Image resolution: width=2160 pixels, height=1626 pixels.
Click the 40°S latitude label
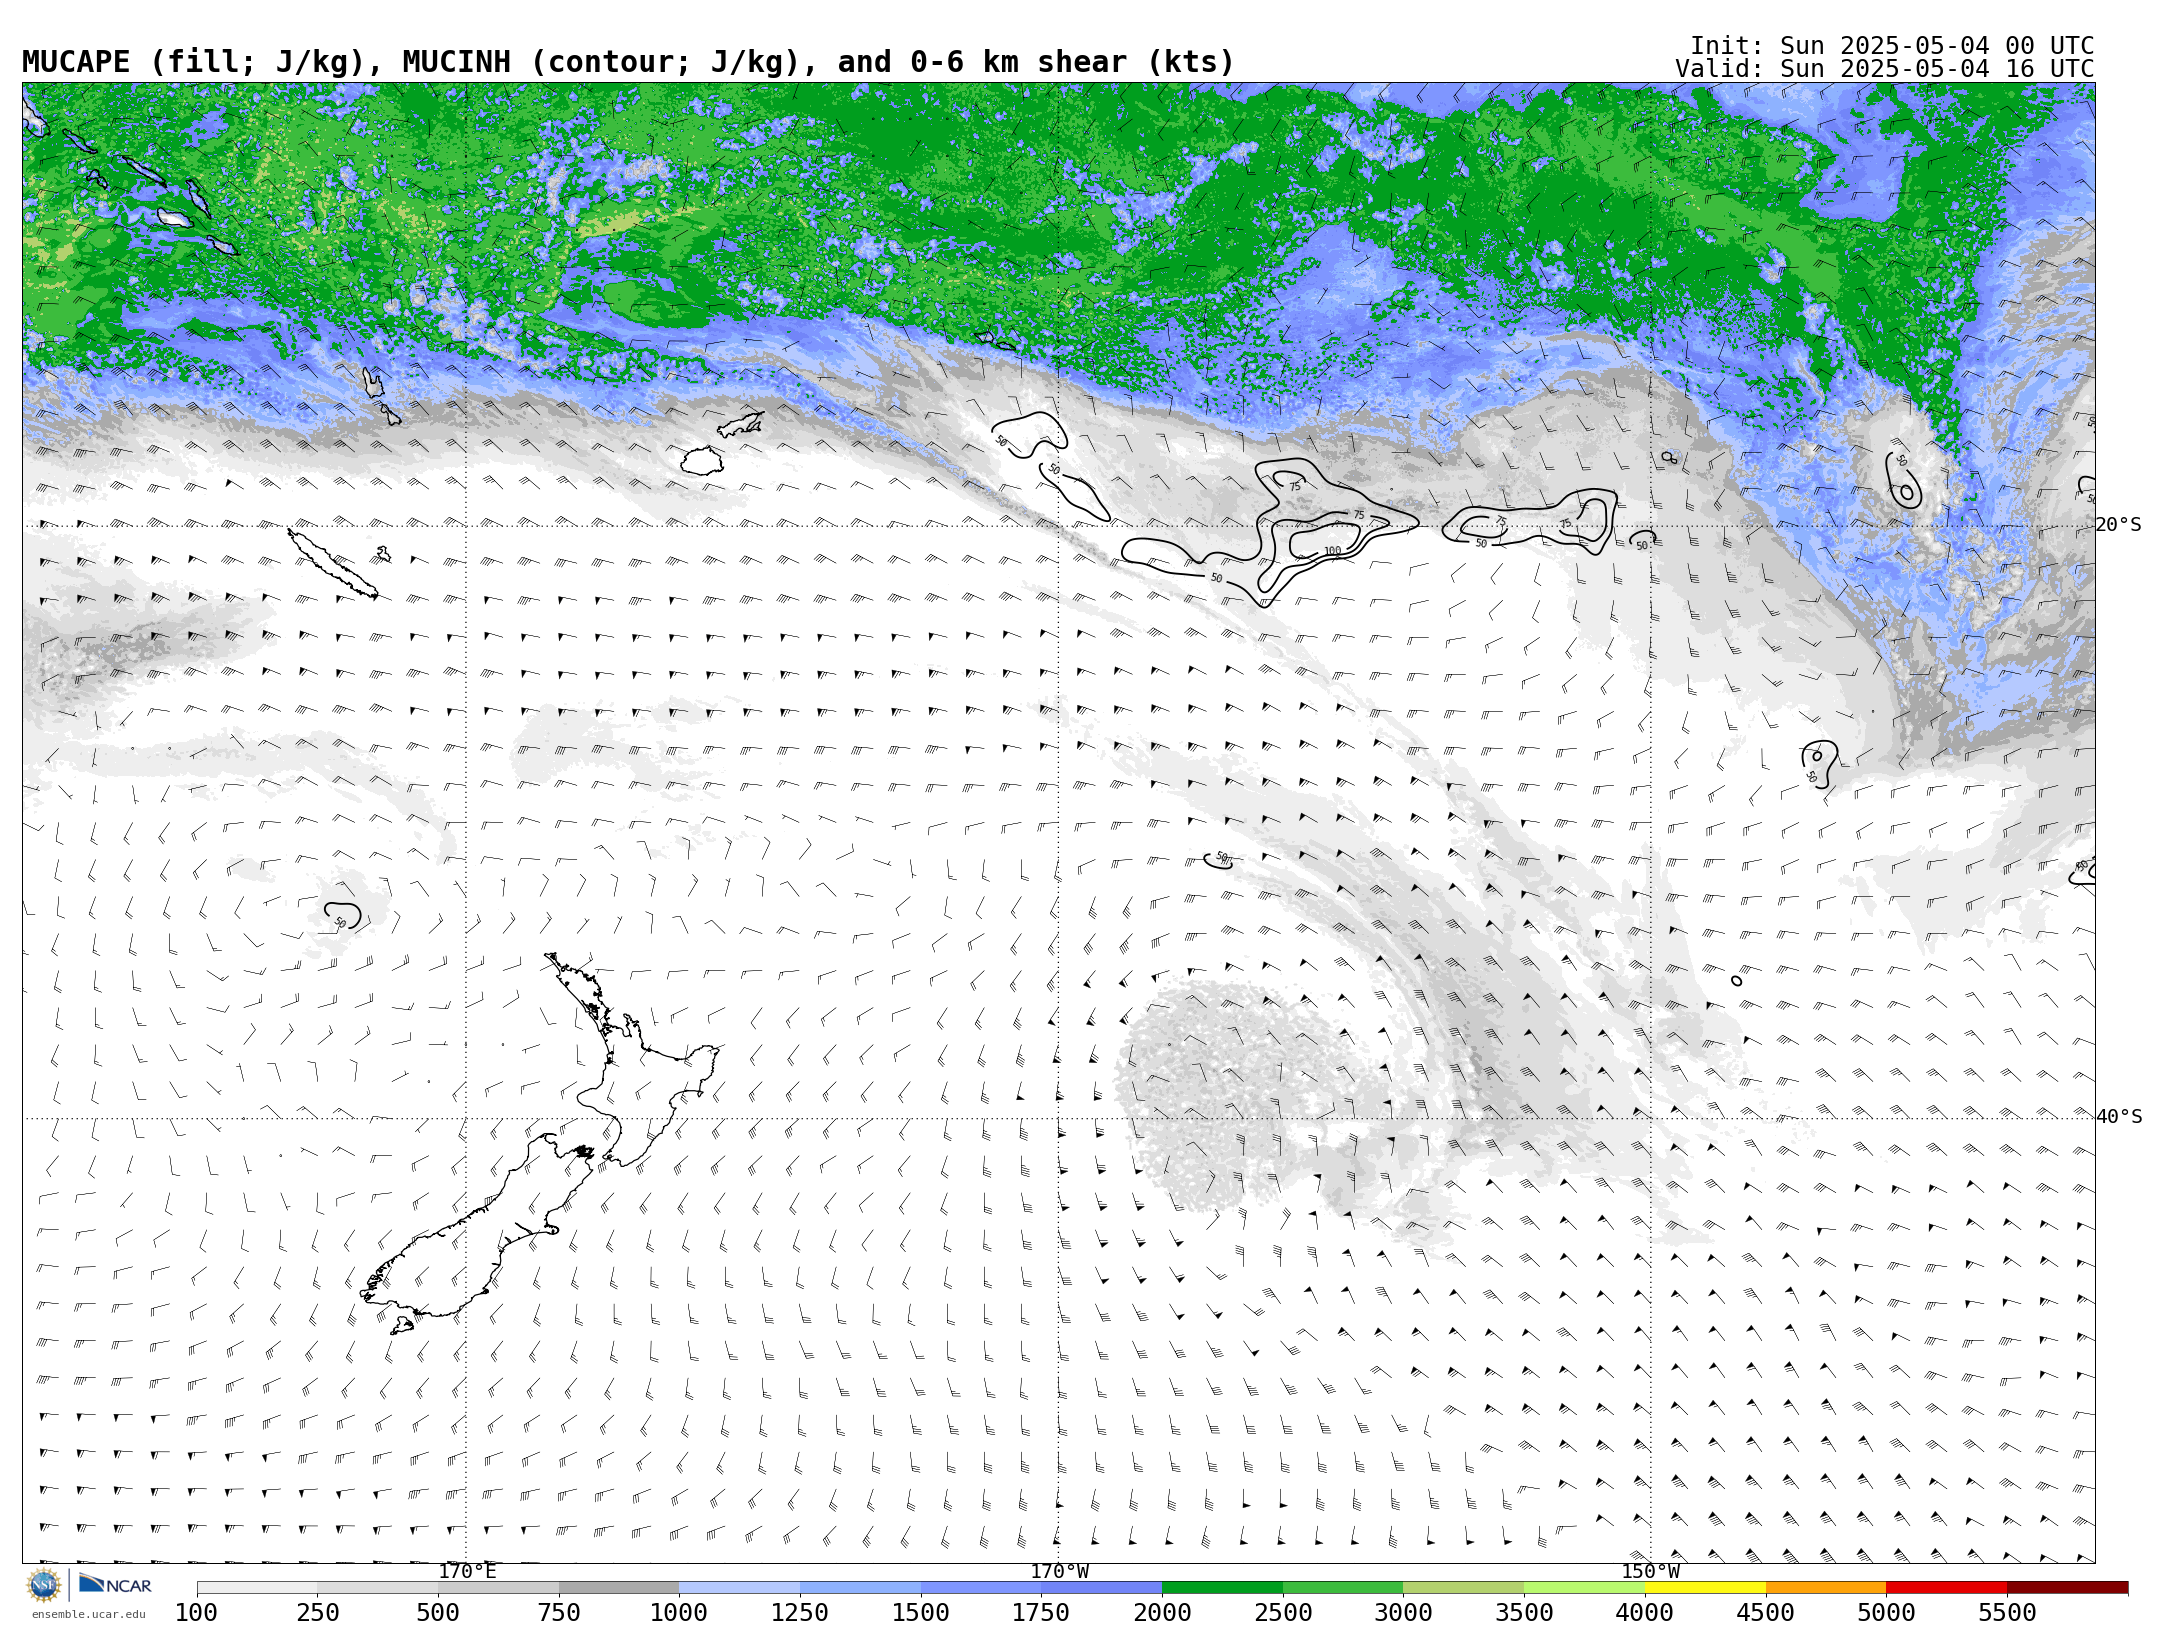pyautogui.click(x=2118, y=1117)
